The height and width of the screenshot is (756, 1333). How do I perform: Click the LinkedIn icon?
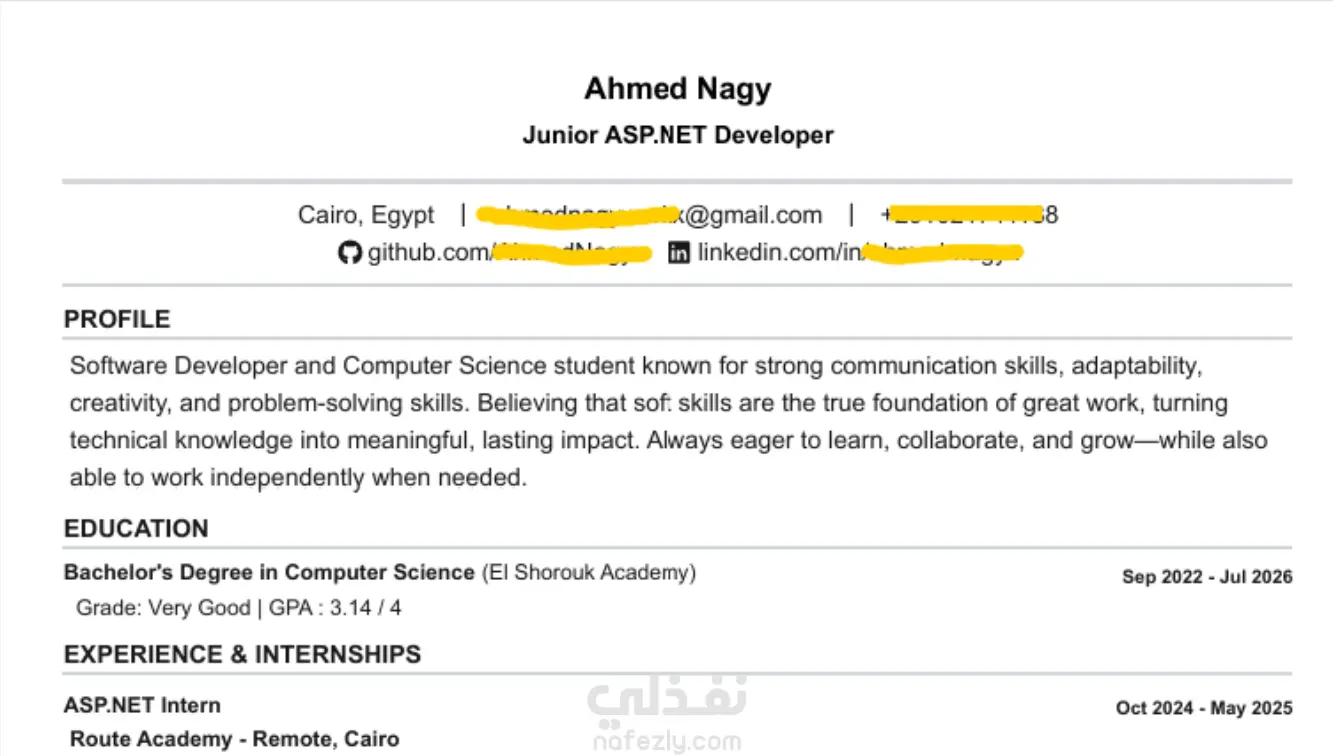[679, 253]
